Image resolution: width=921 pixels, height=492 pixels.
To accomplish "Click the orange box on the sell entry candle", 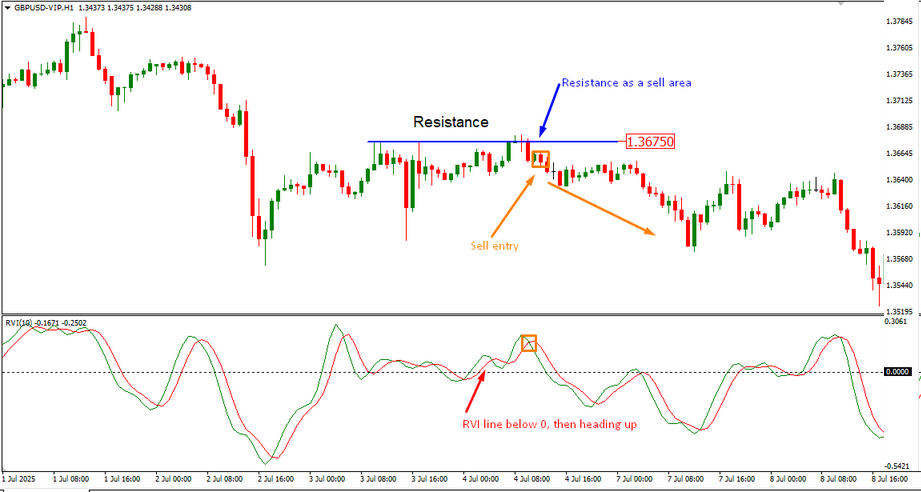I will click(541, 158).
